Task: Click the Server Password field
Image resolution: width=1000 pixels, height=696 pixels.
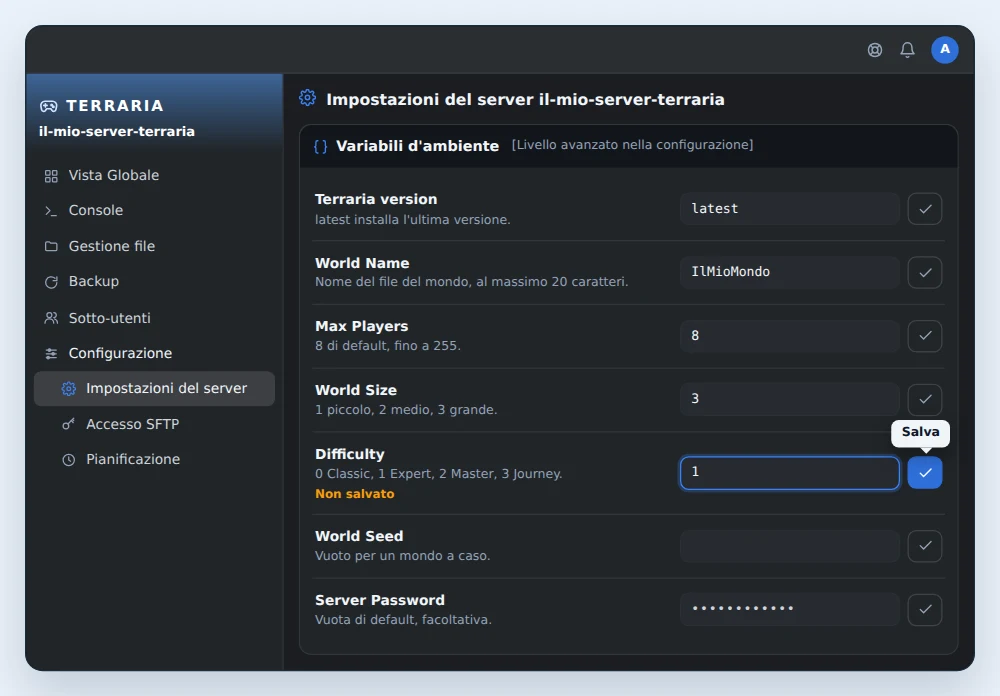Action: pyautogui.click(x=790, y=609)
